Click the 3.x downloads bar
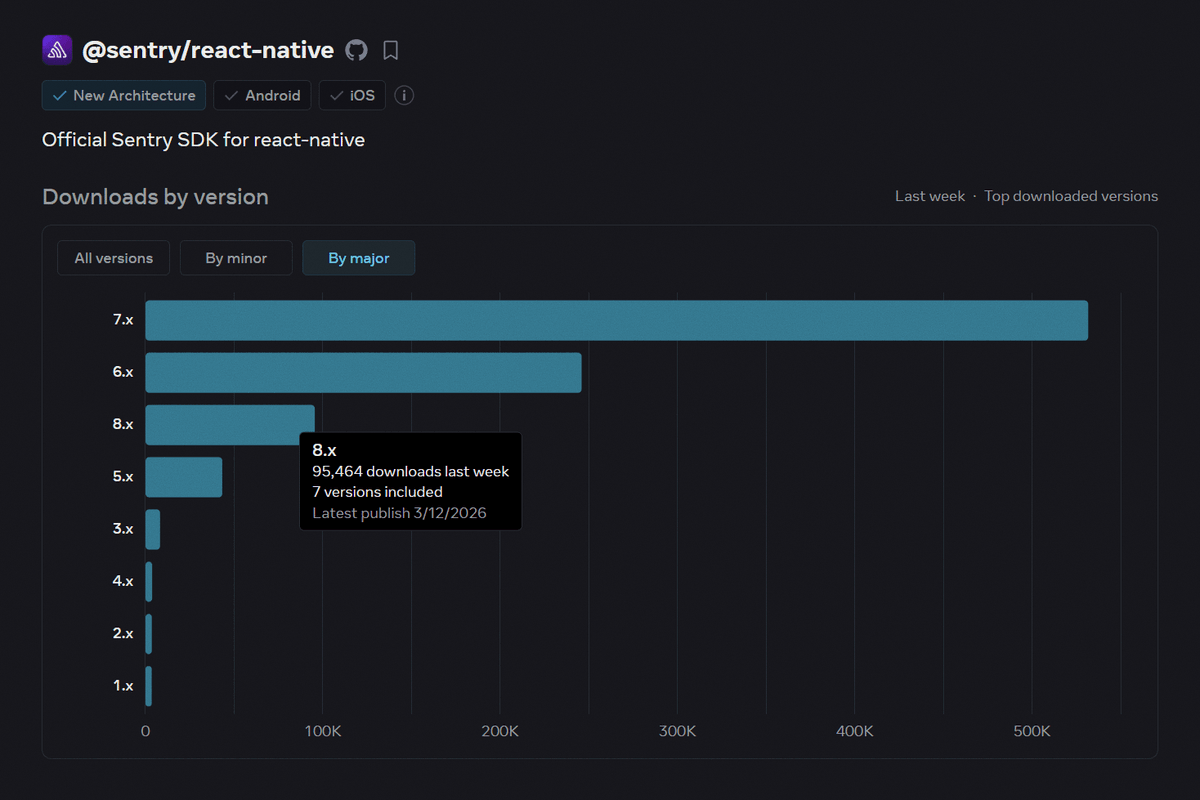Image resolution: width=1200 pixels, height=800 pixels. point(152,529)
